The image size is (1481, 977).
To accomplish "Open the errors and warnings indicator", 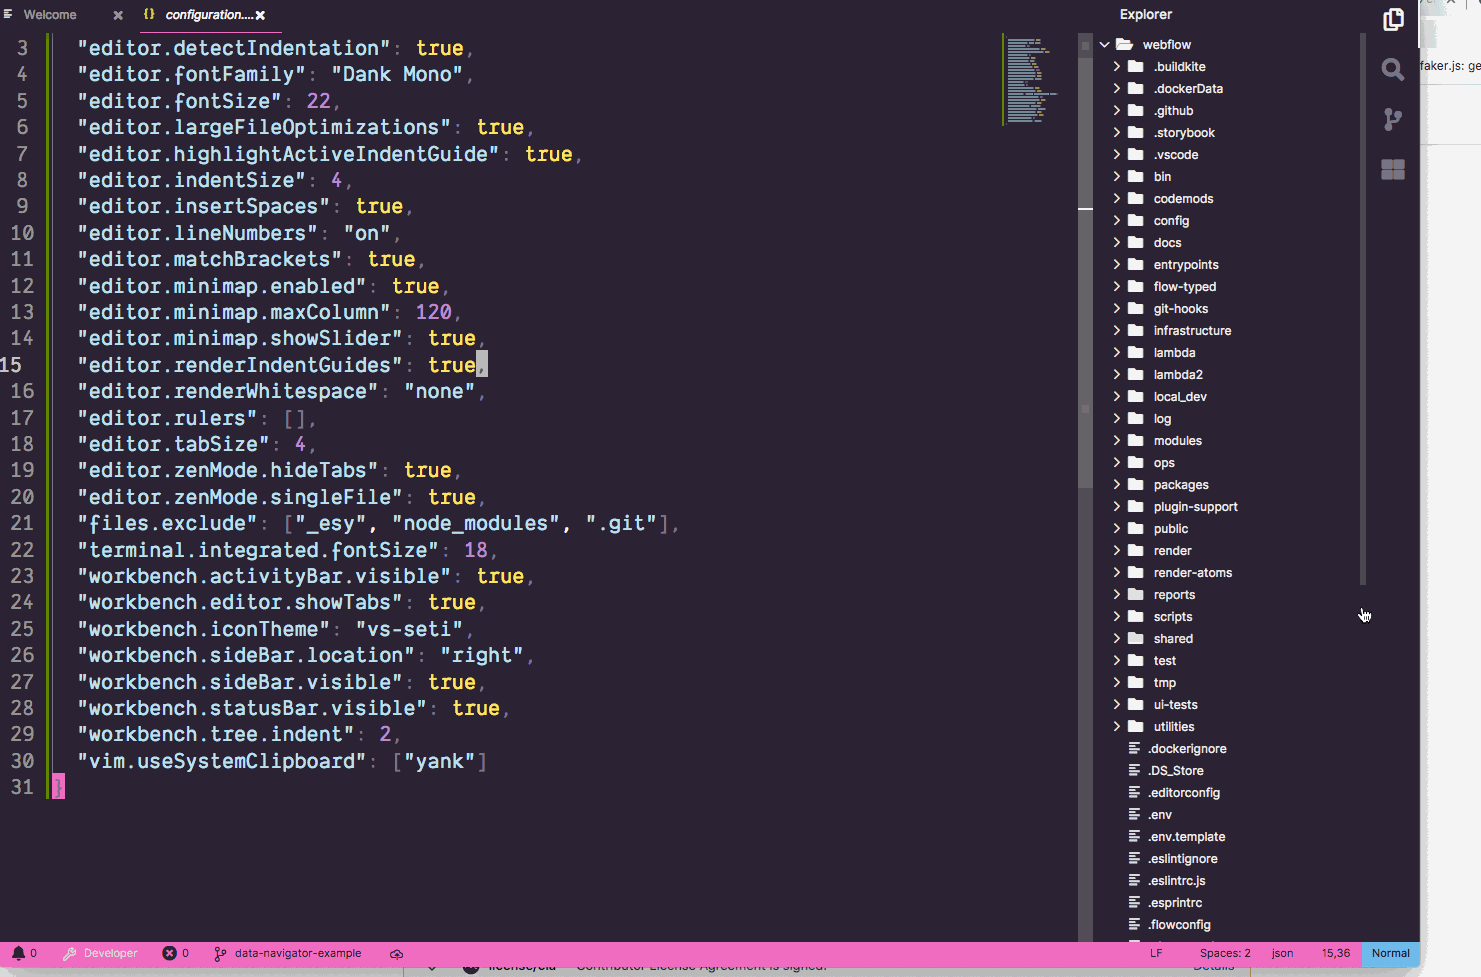I will (x=175, y=952).
